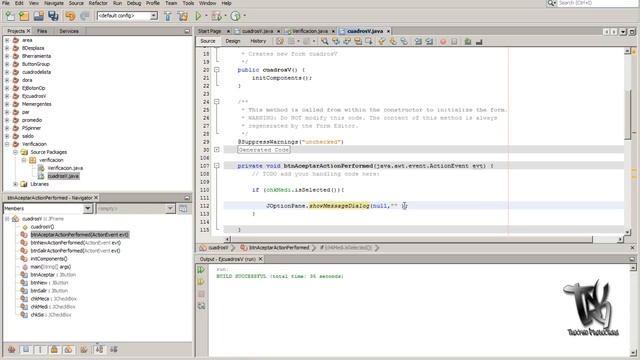
Task: Click the Build Project hammer icon
Action: pyautogui.click(x=168, y=16)
